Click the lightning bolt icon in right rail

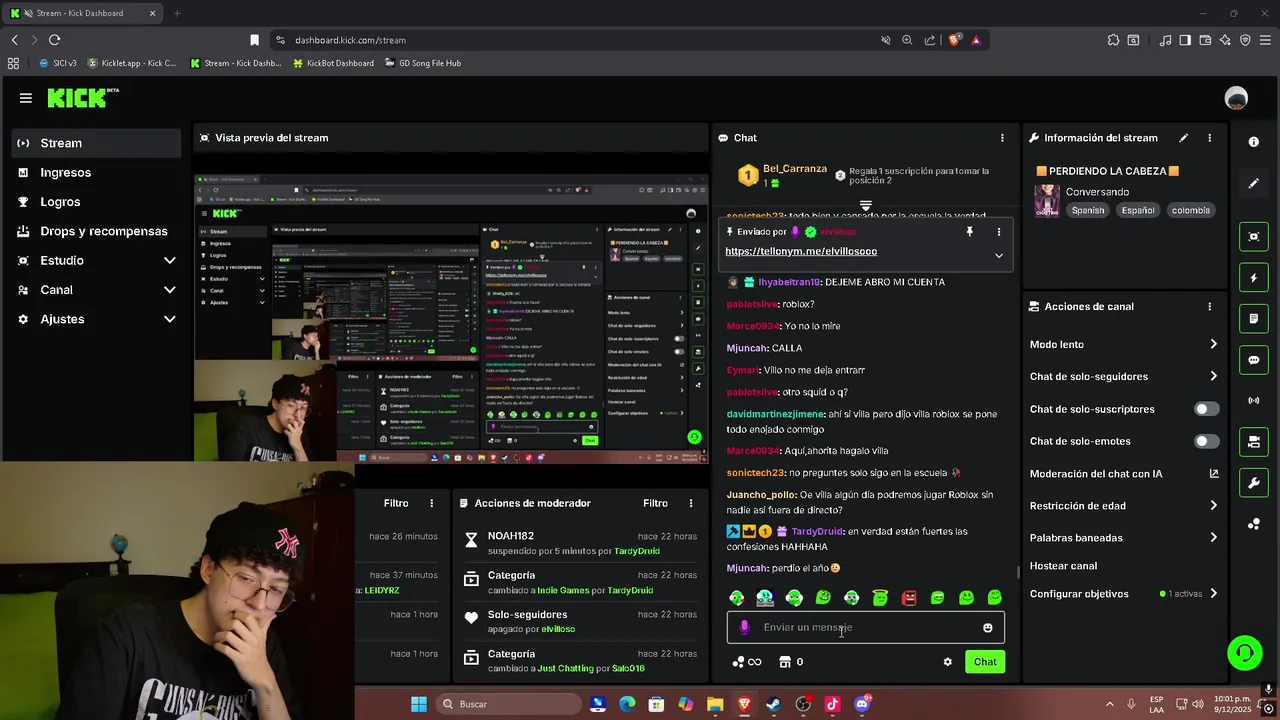1254,278
